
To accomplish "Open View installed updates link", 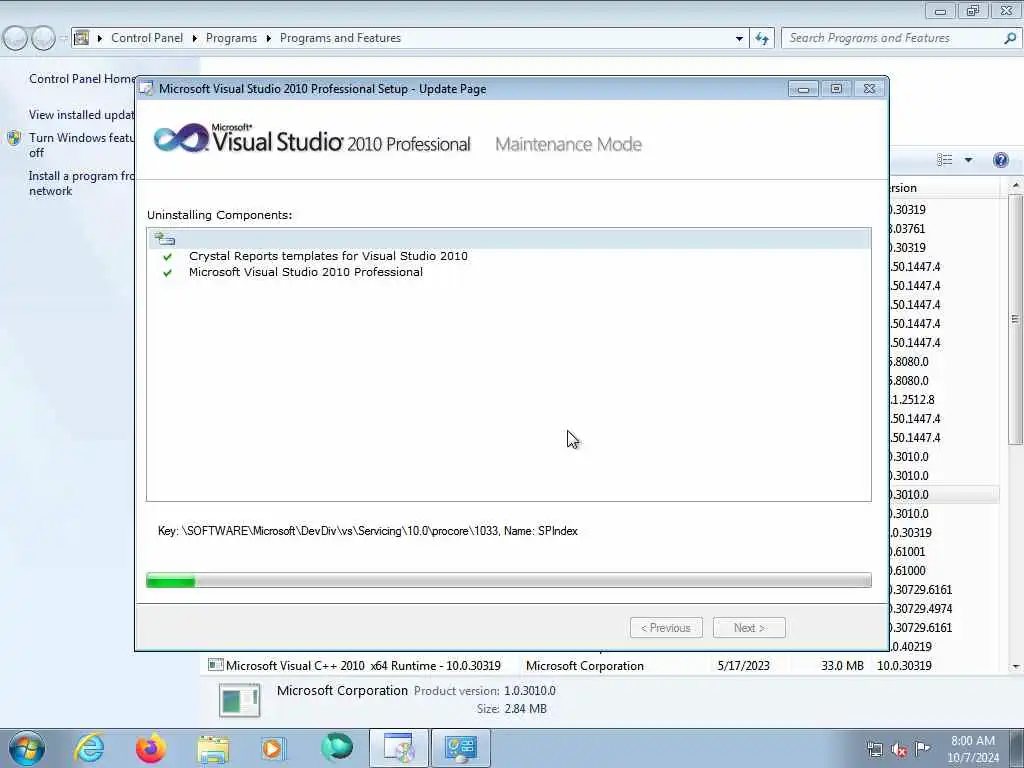I will pos(82,115).
